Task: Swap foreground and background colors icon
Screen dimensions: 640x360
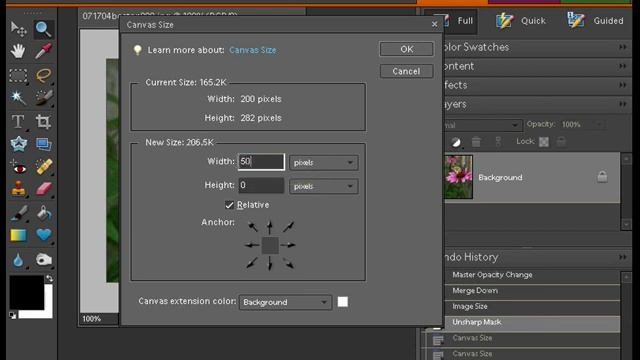Action: [49, 278]
